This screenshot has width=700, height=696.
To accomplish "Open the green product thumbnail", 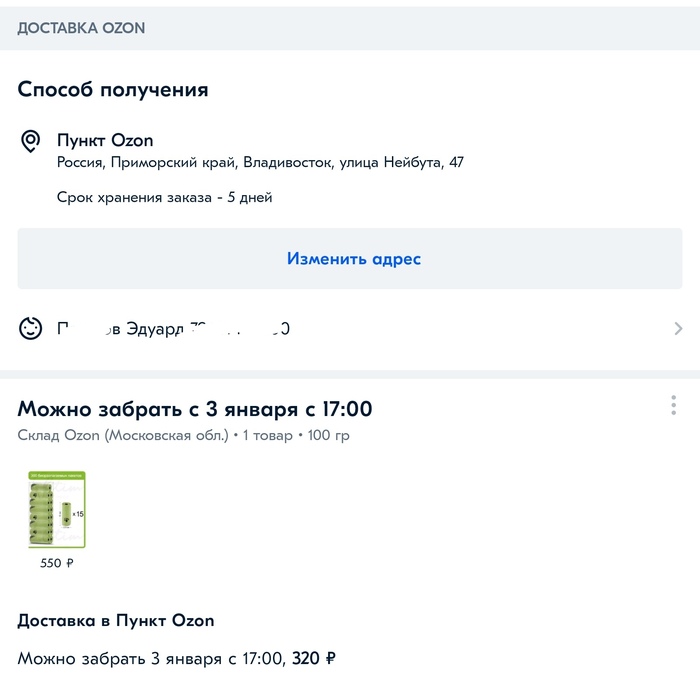I will click(57, 509).
